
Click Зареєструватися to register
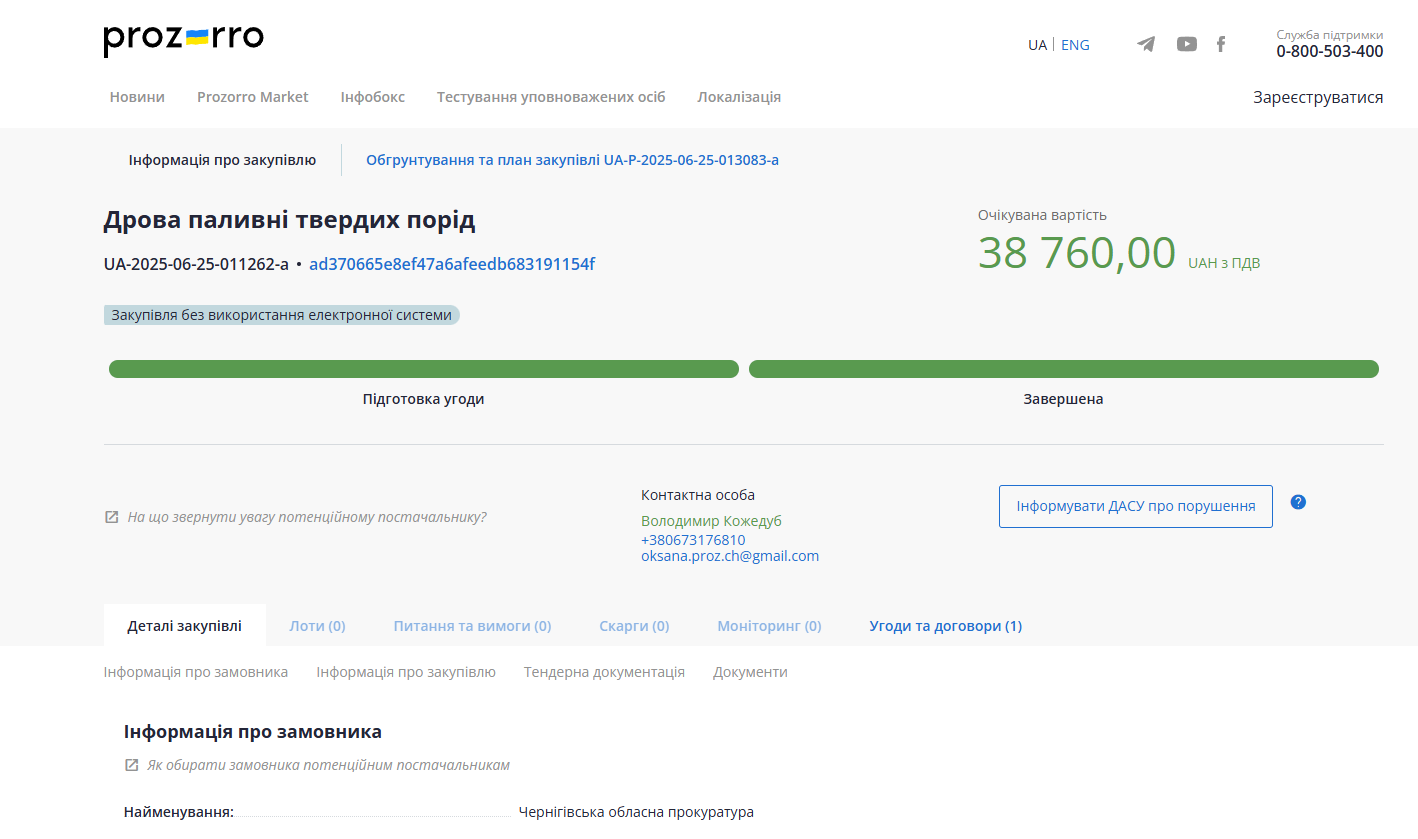[x=1317, y=97]
